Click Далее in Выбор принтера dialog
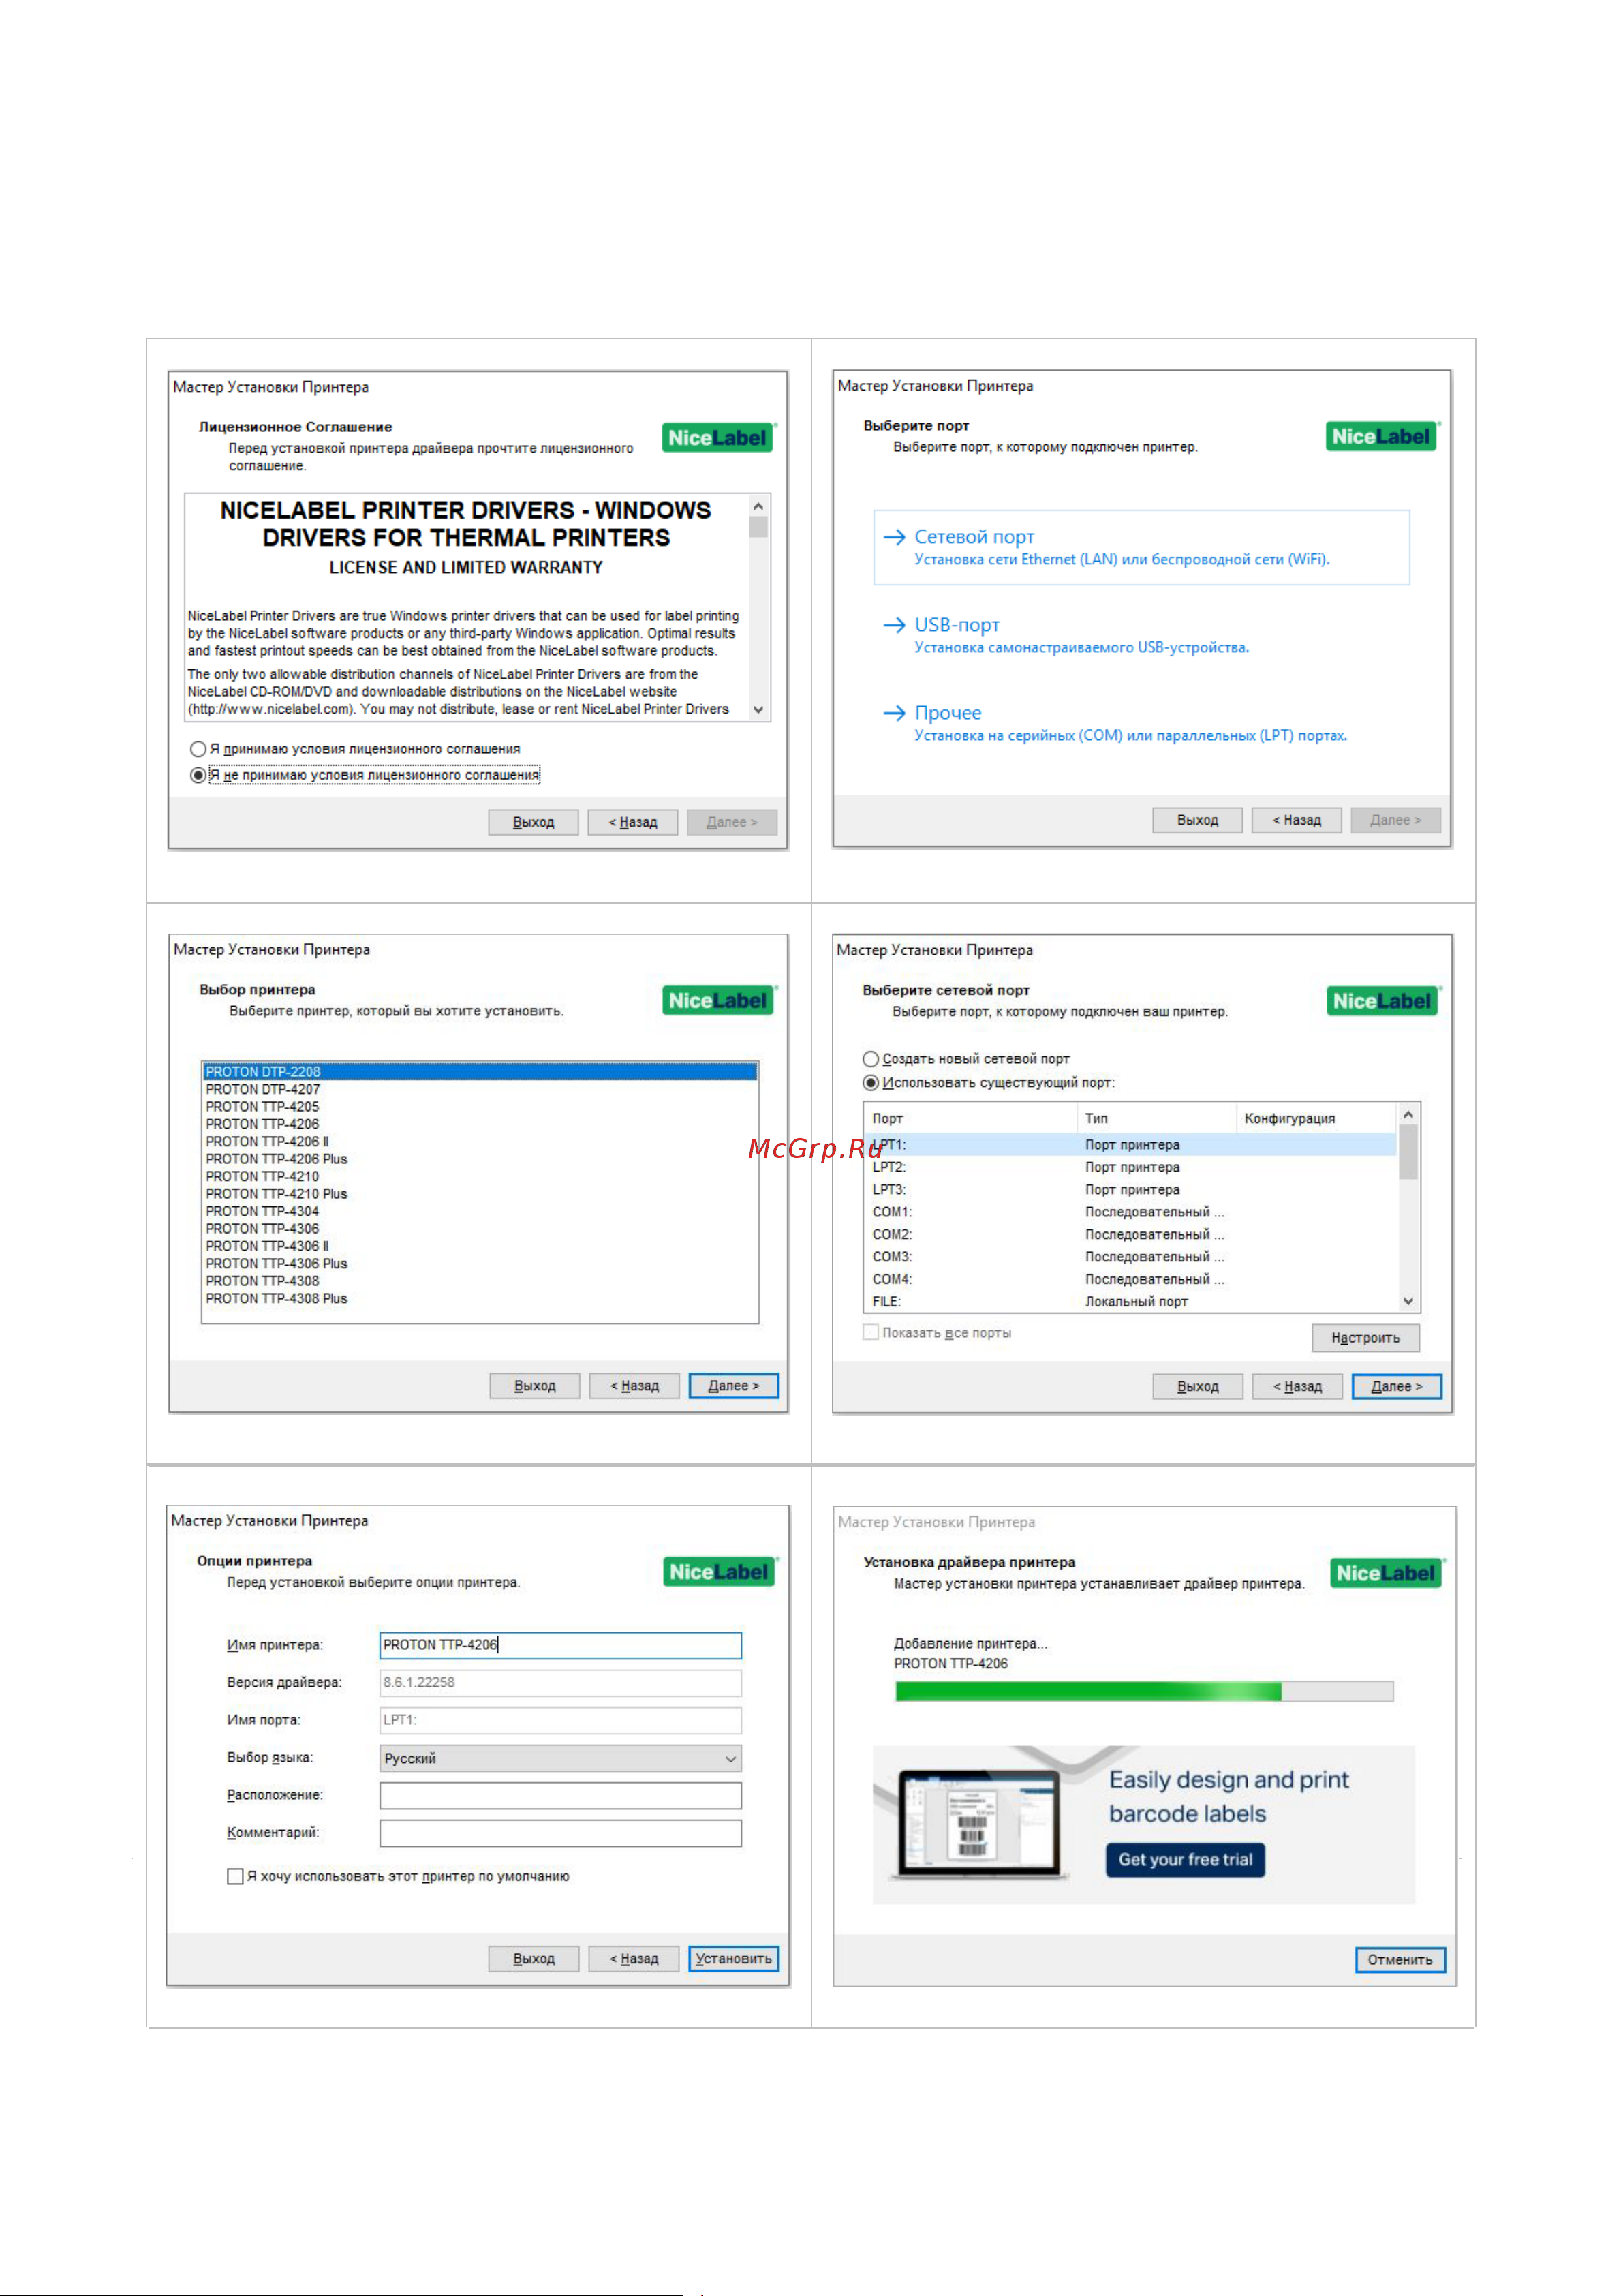This screenshot has height=2296, width=1623. (733, 1386)
